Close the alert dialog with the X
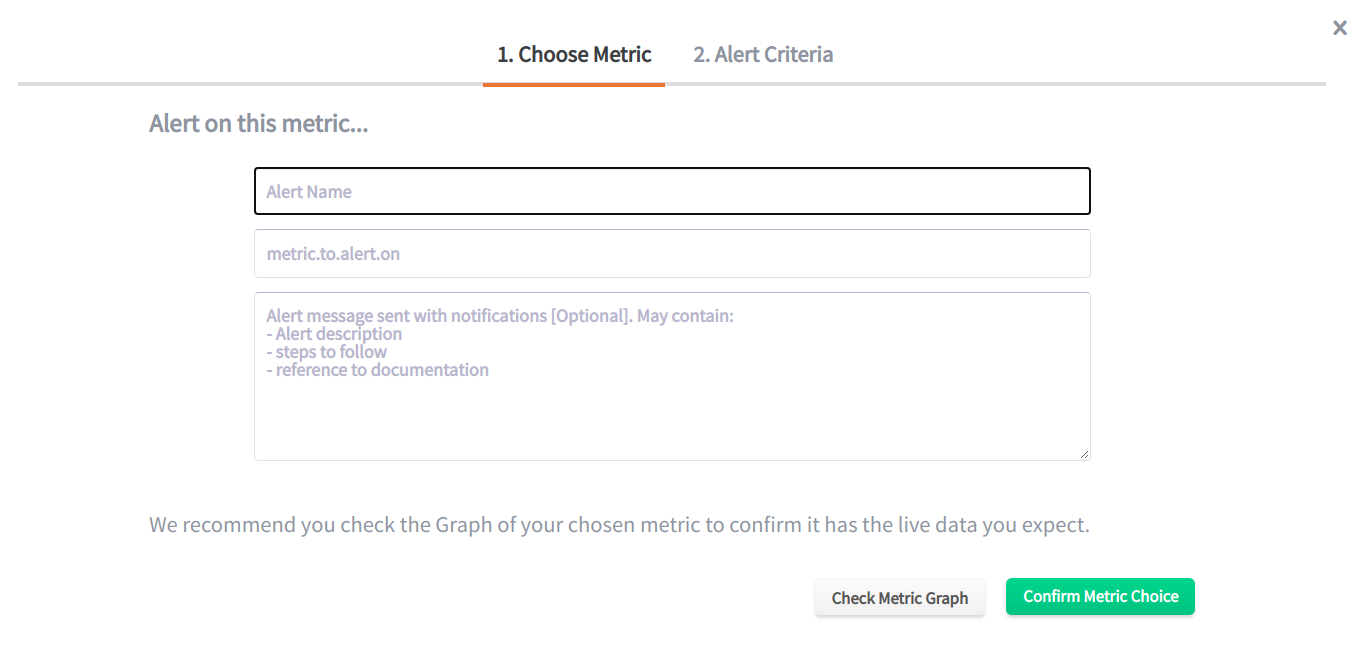1369x652 pixels. point(1340,28)
